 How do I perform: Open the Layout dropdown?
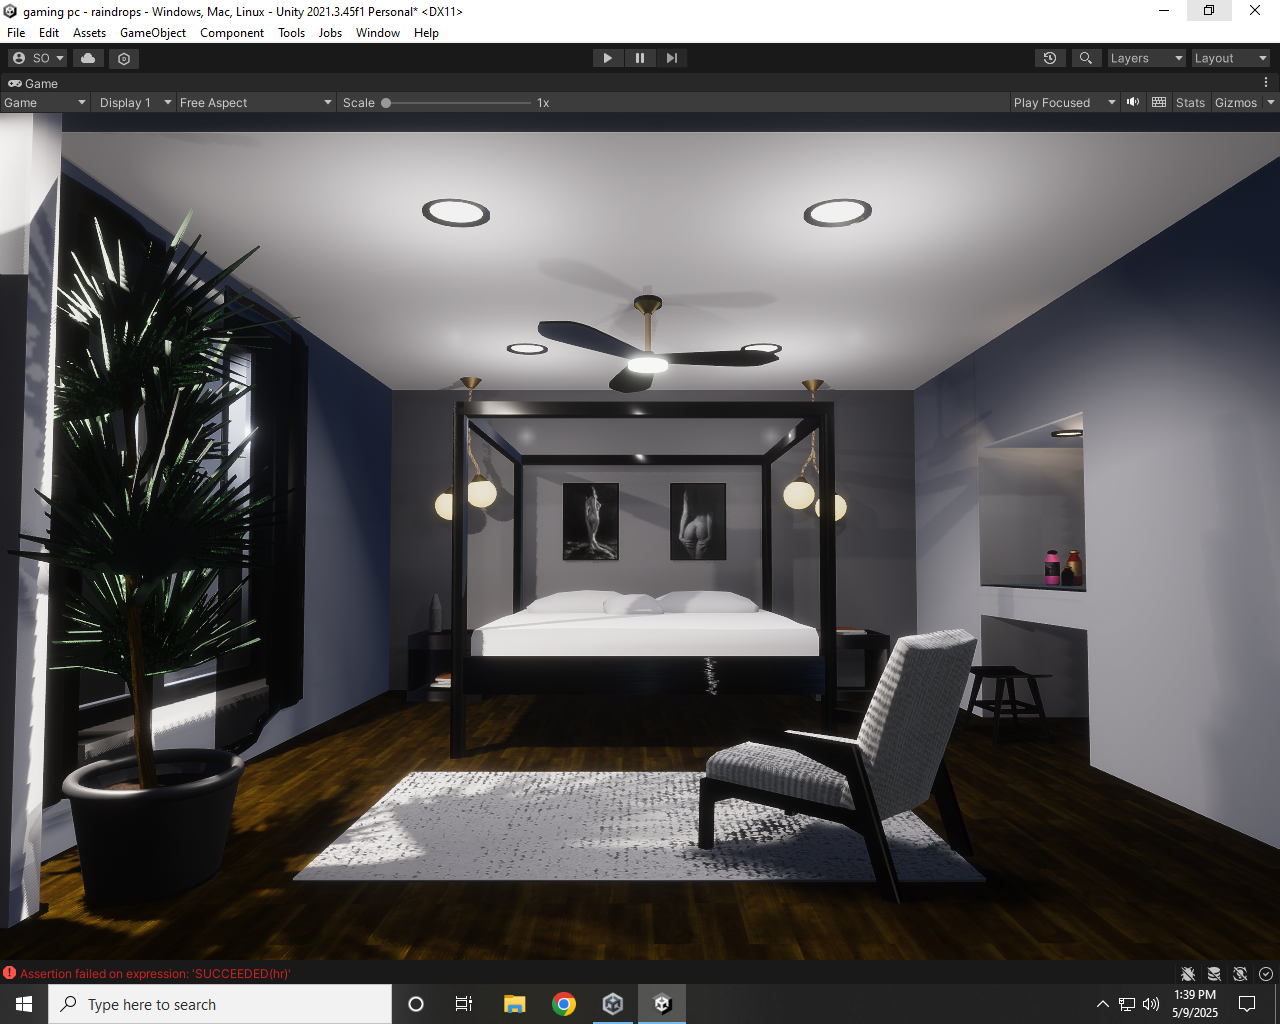(x=1230, y=58)
